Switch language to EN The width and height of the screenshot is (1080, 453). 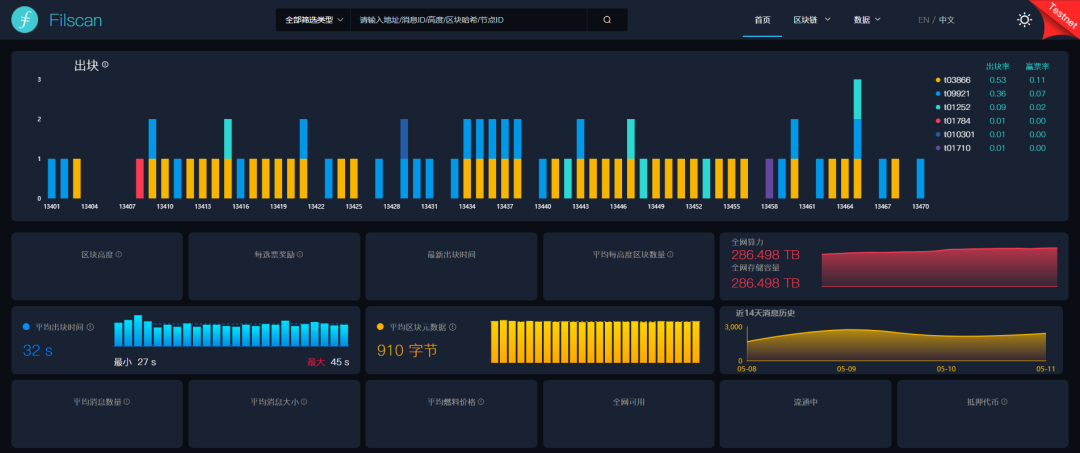(924, 20)
